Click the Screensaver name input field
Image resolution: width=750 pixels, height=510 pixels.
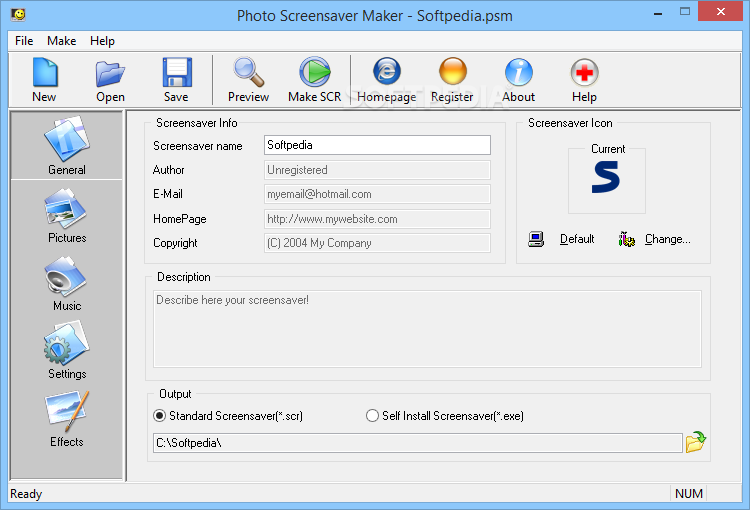pos(377,145)
